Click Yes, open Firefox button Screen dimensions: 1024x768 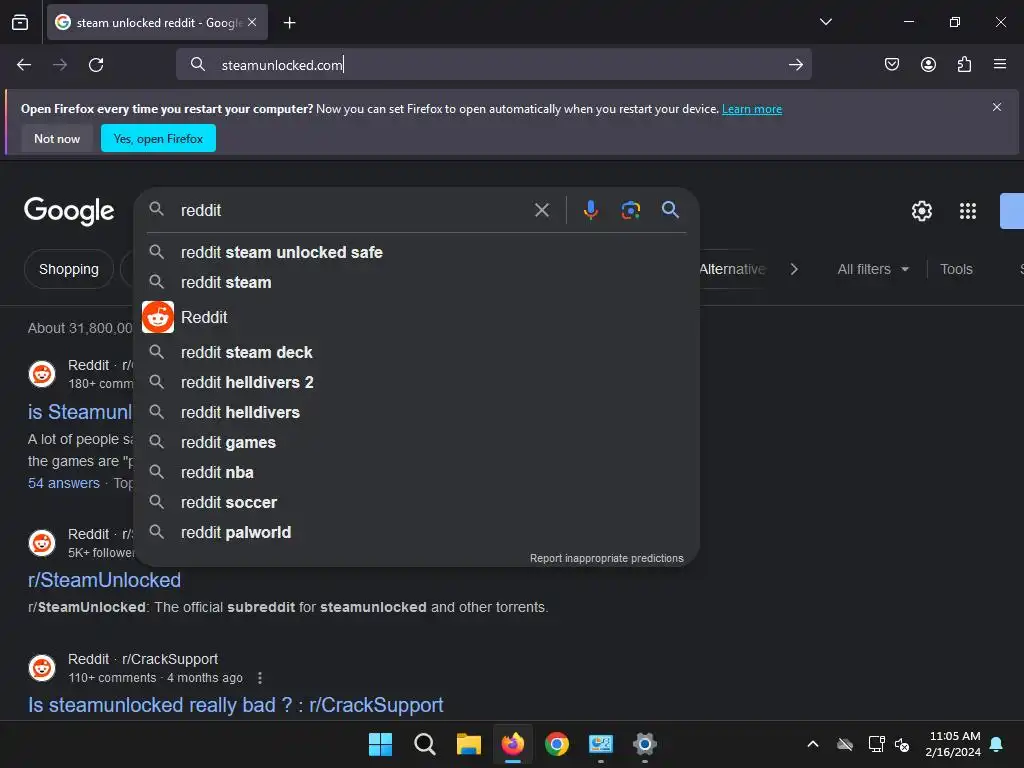pyautogui.click(x=158, y=138)
